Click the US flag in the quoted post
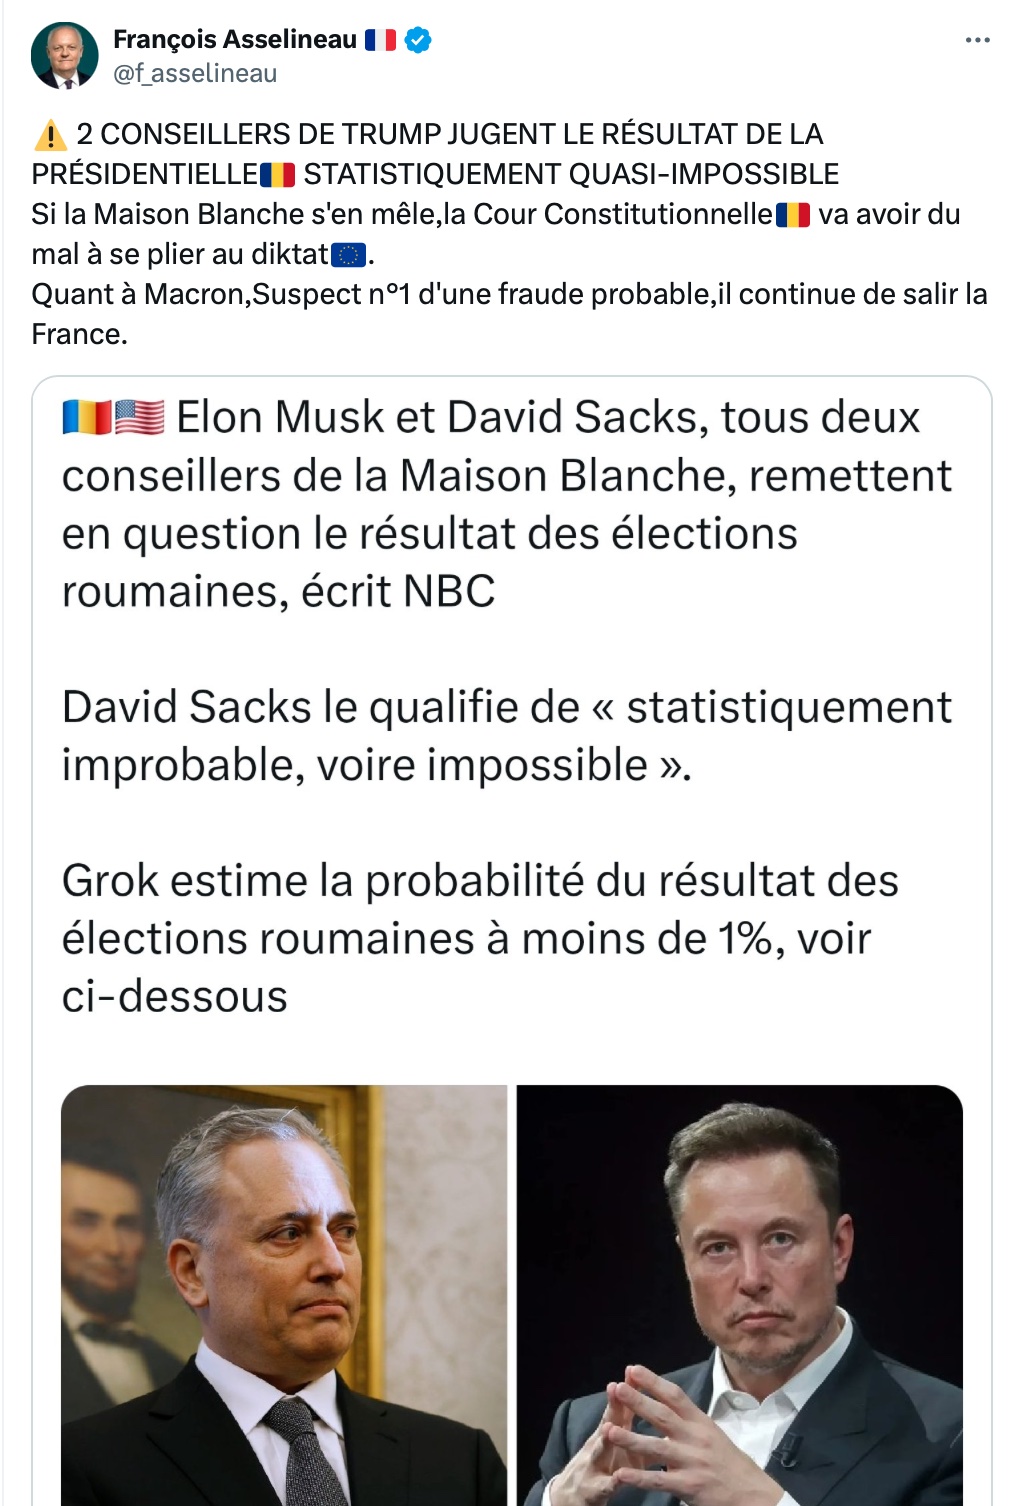 point(140,417)
